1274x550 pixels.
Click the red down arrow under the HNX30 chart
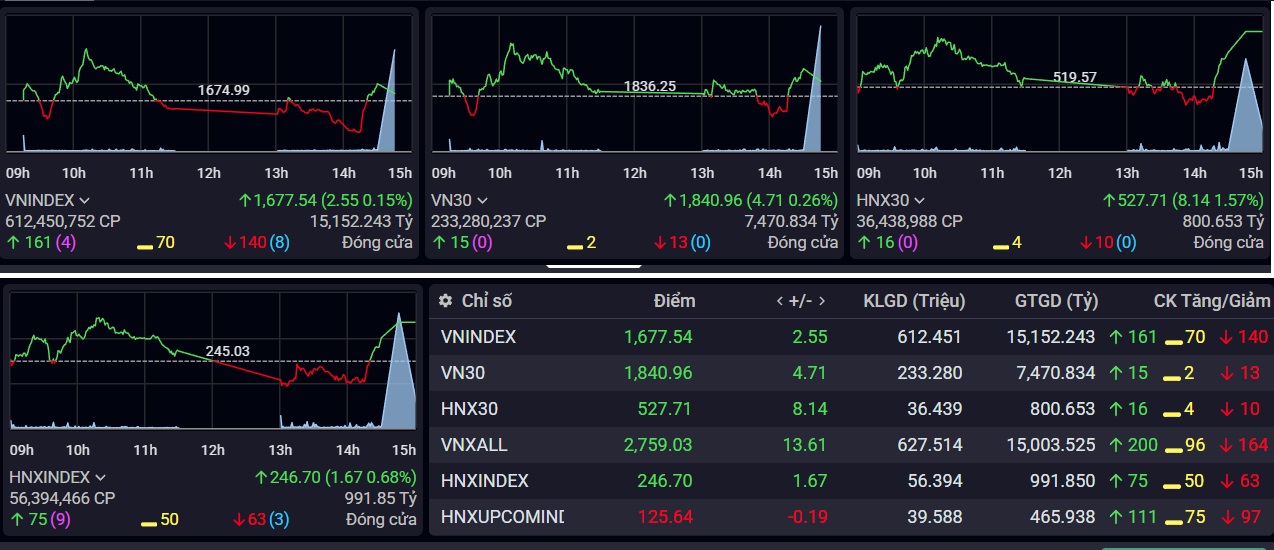1086,242
